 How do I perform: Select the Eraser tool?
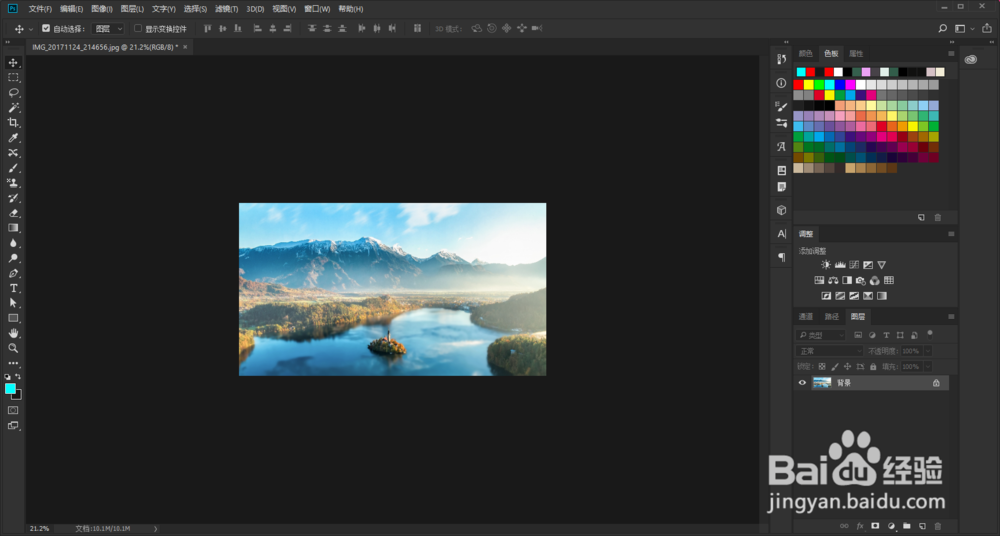point(13,213)
